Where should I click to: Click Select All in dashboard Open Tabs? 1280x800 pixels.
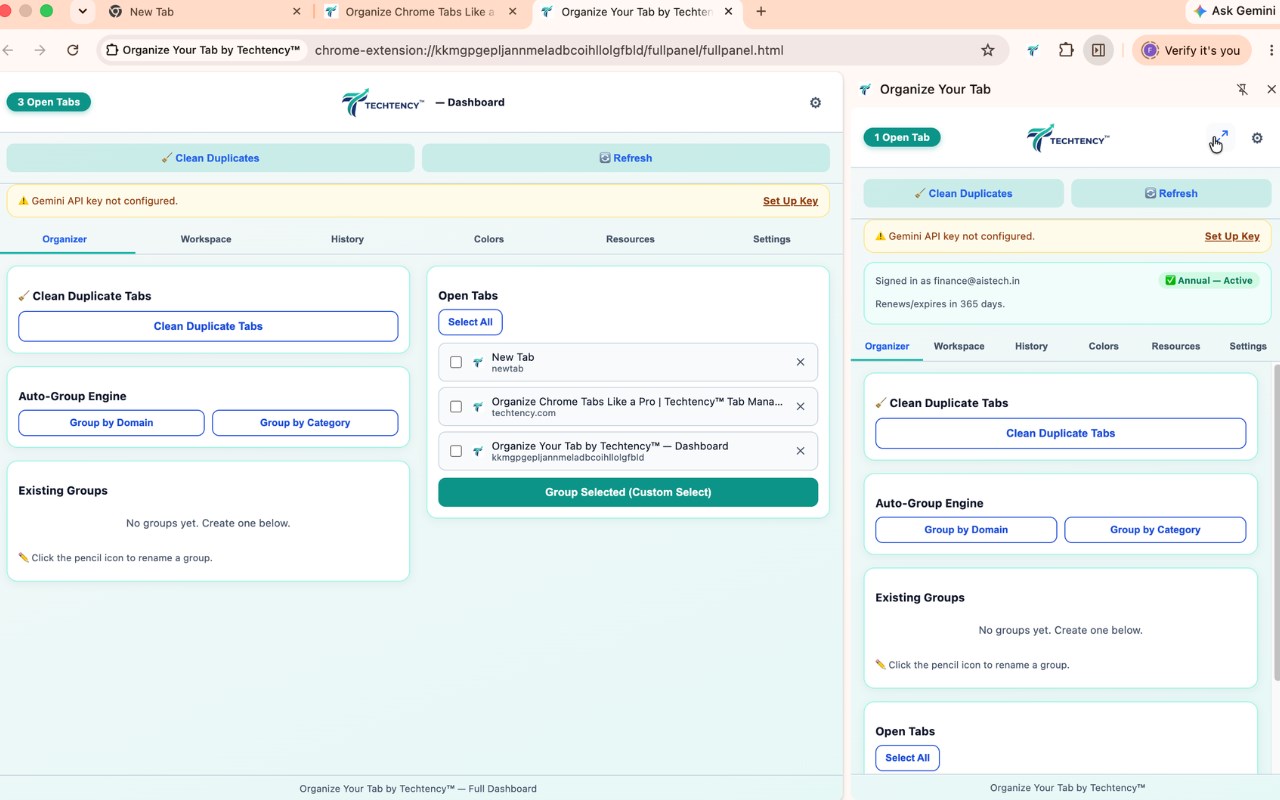point(470,322)
